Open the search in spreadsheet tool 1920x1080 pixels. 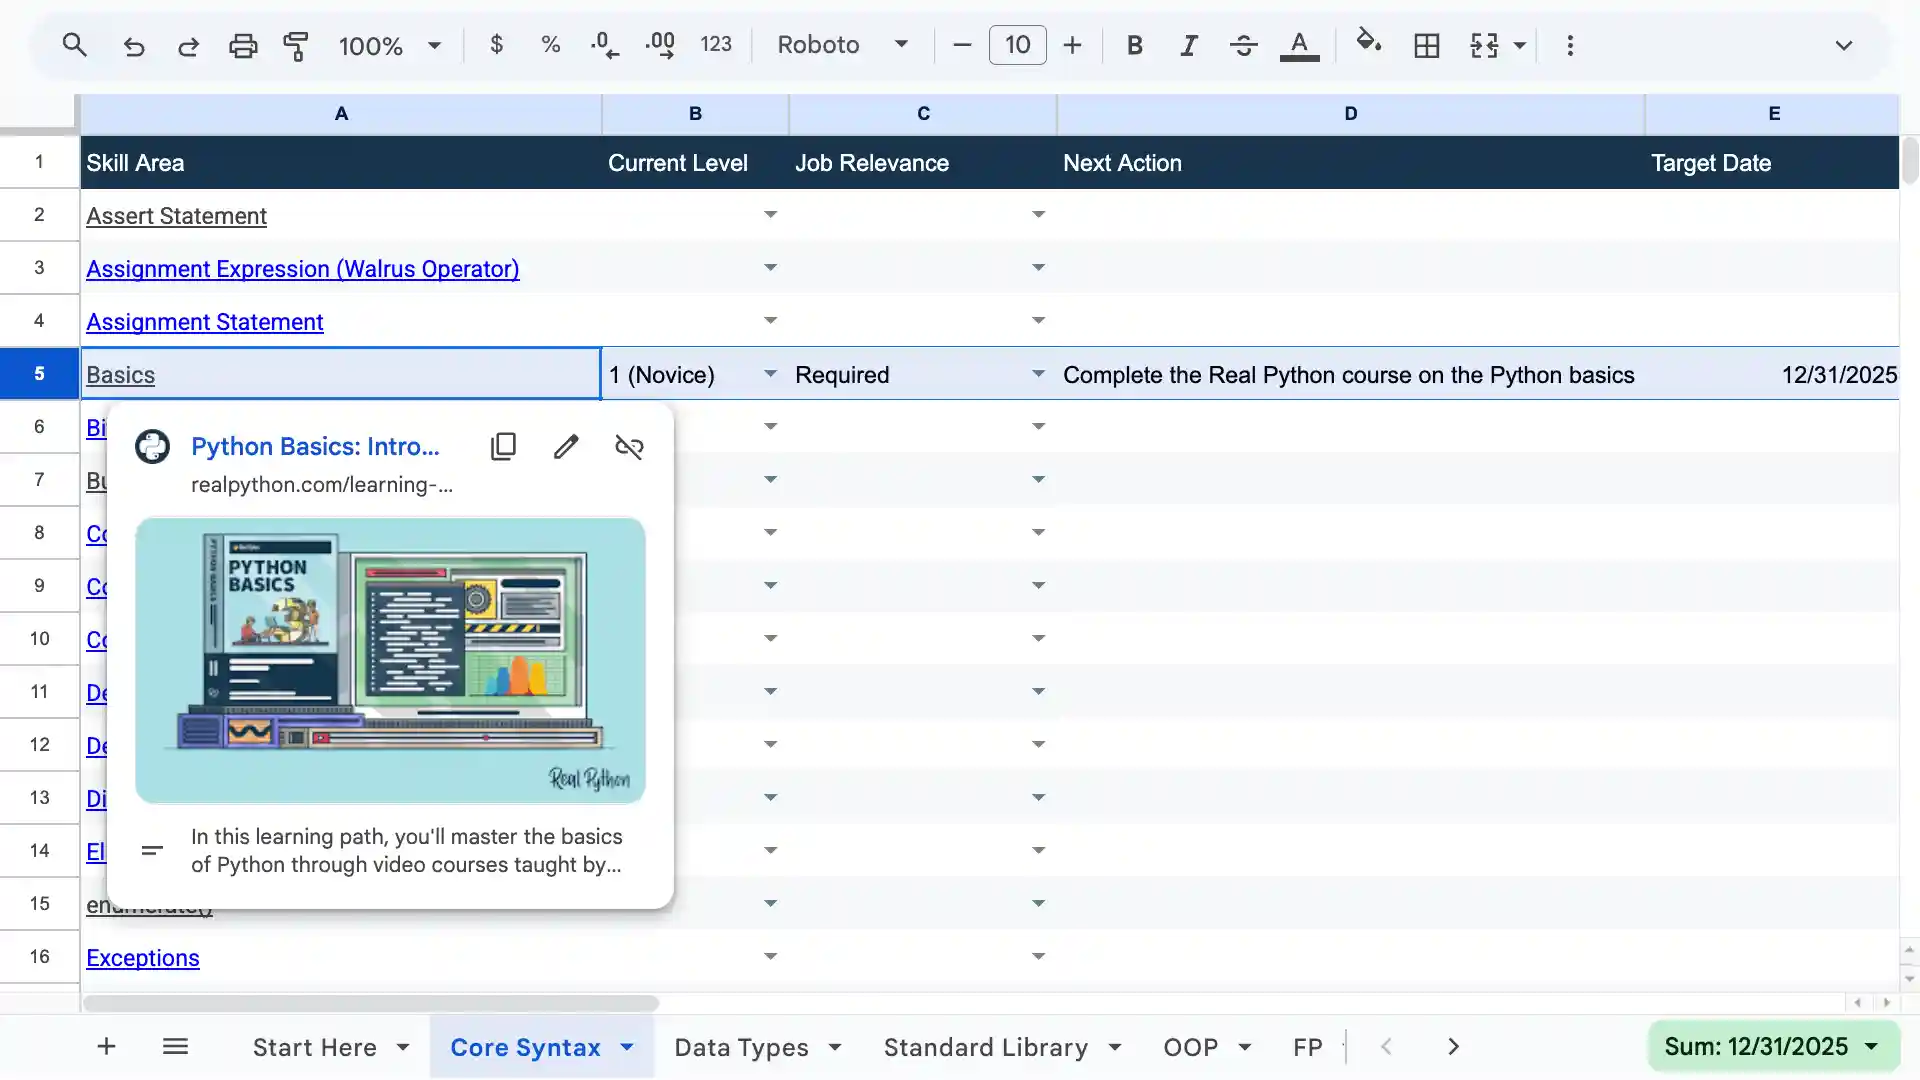click(x=75, y=45)
